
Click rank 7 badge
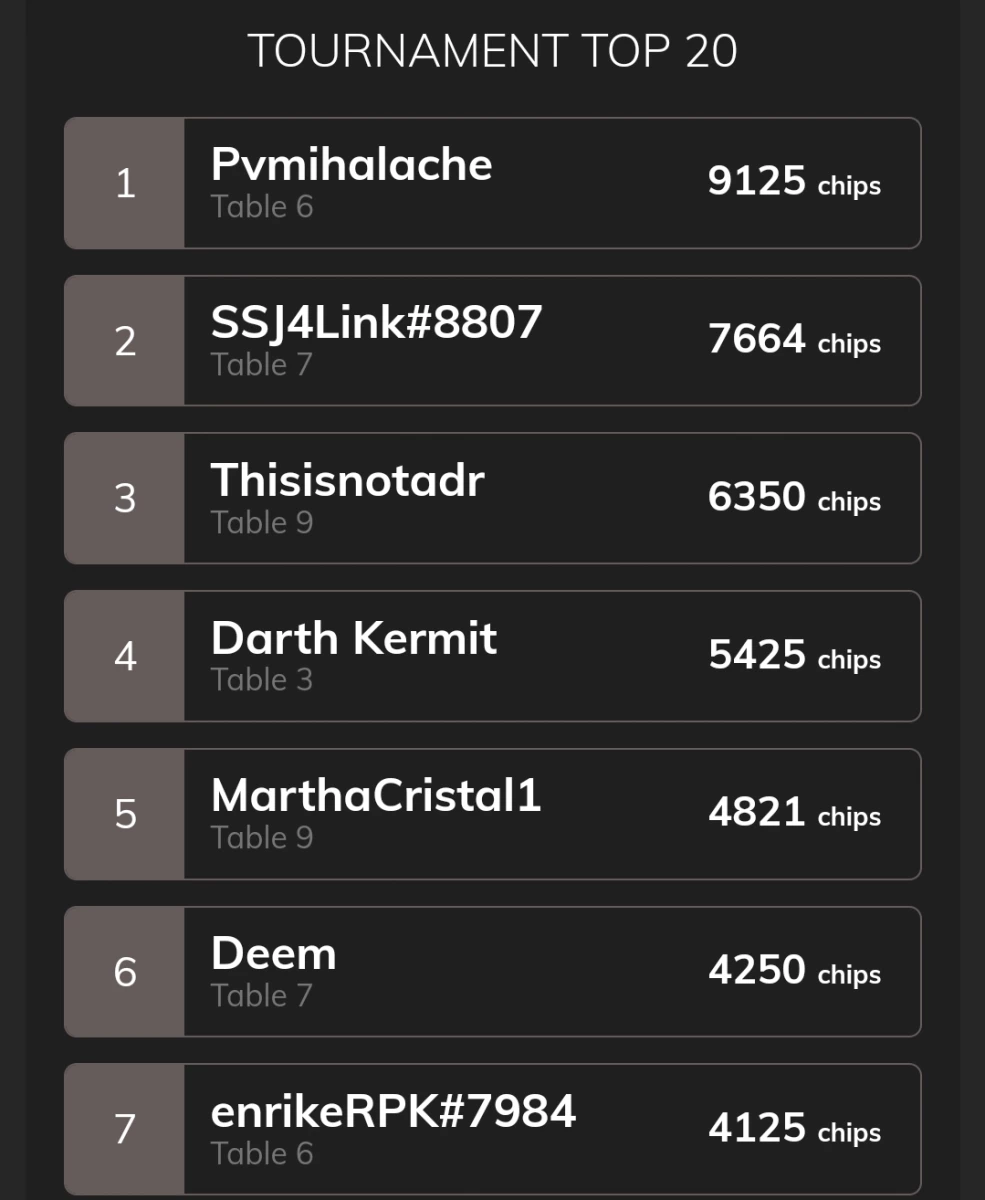[124, 1129]
